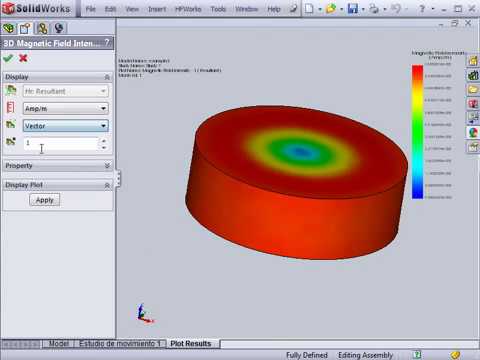Decrease the spinner value with down arrow
Viewport: 480px width, 360px height.
[x=104, y=148]
